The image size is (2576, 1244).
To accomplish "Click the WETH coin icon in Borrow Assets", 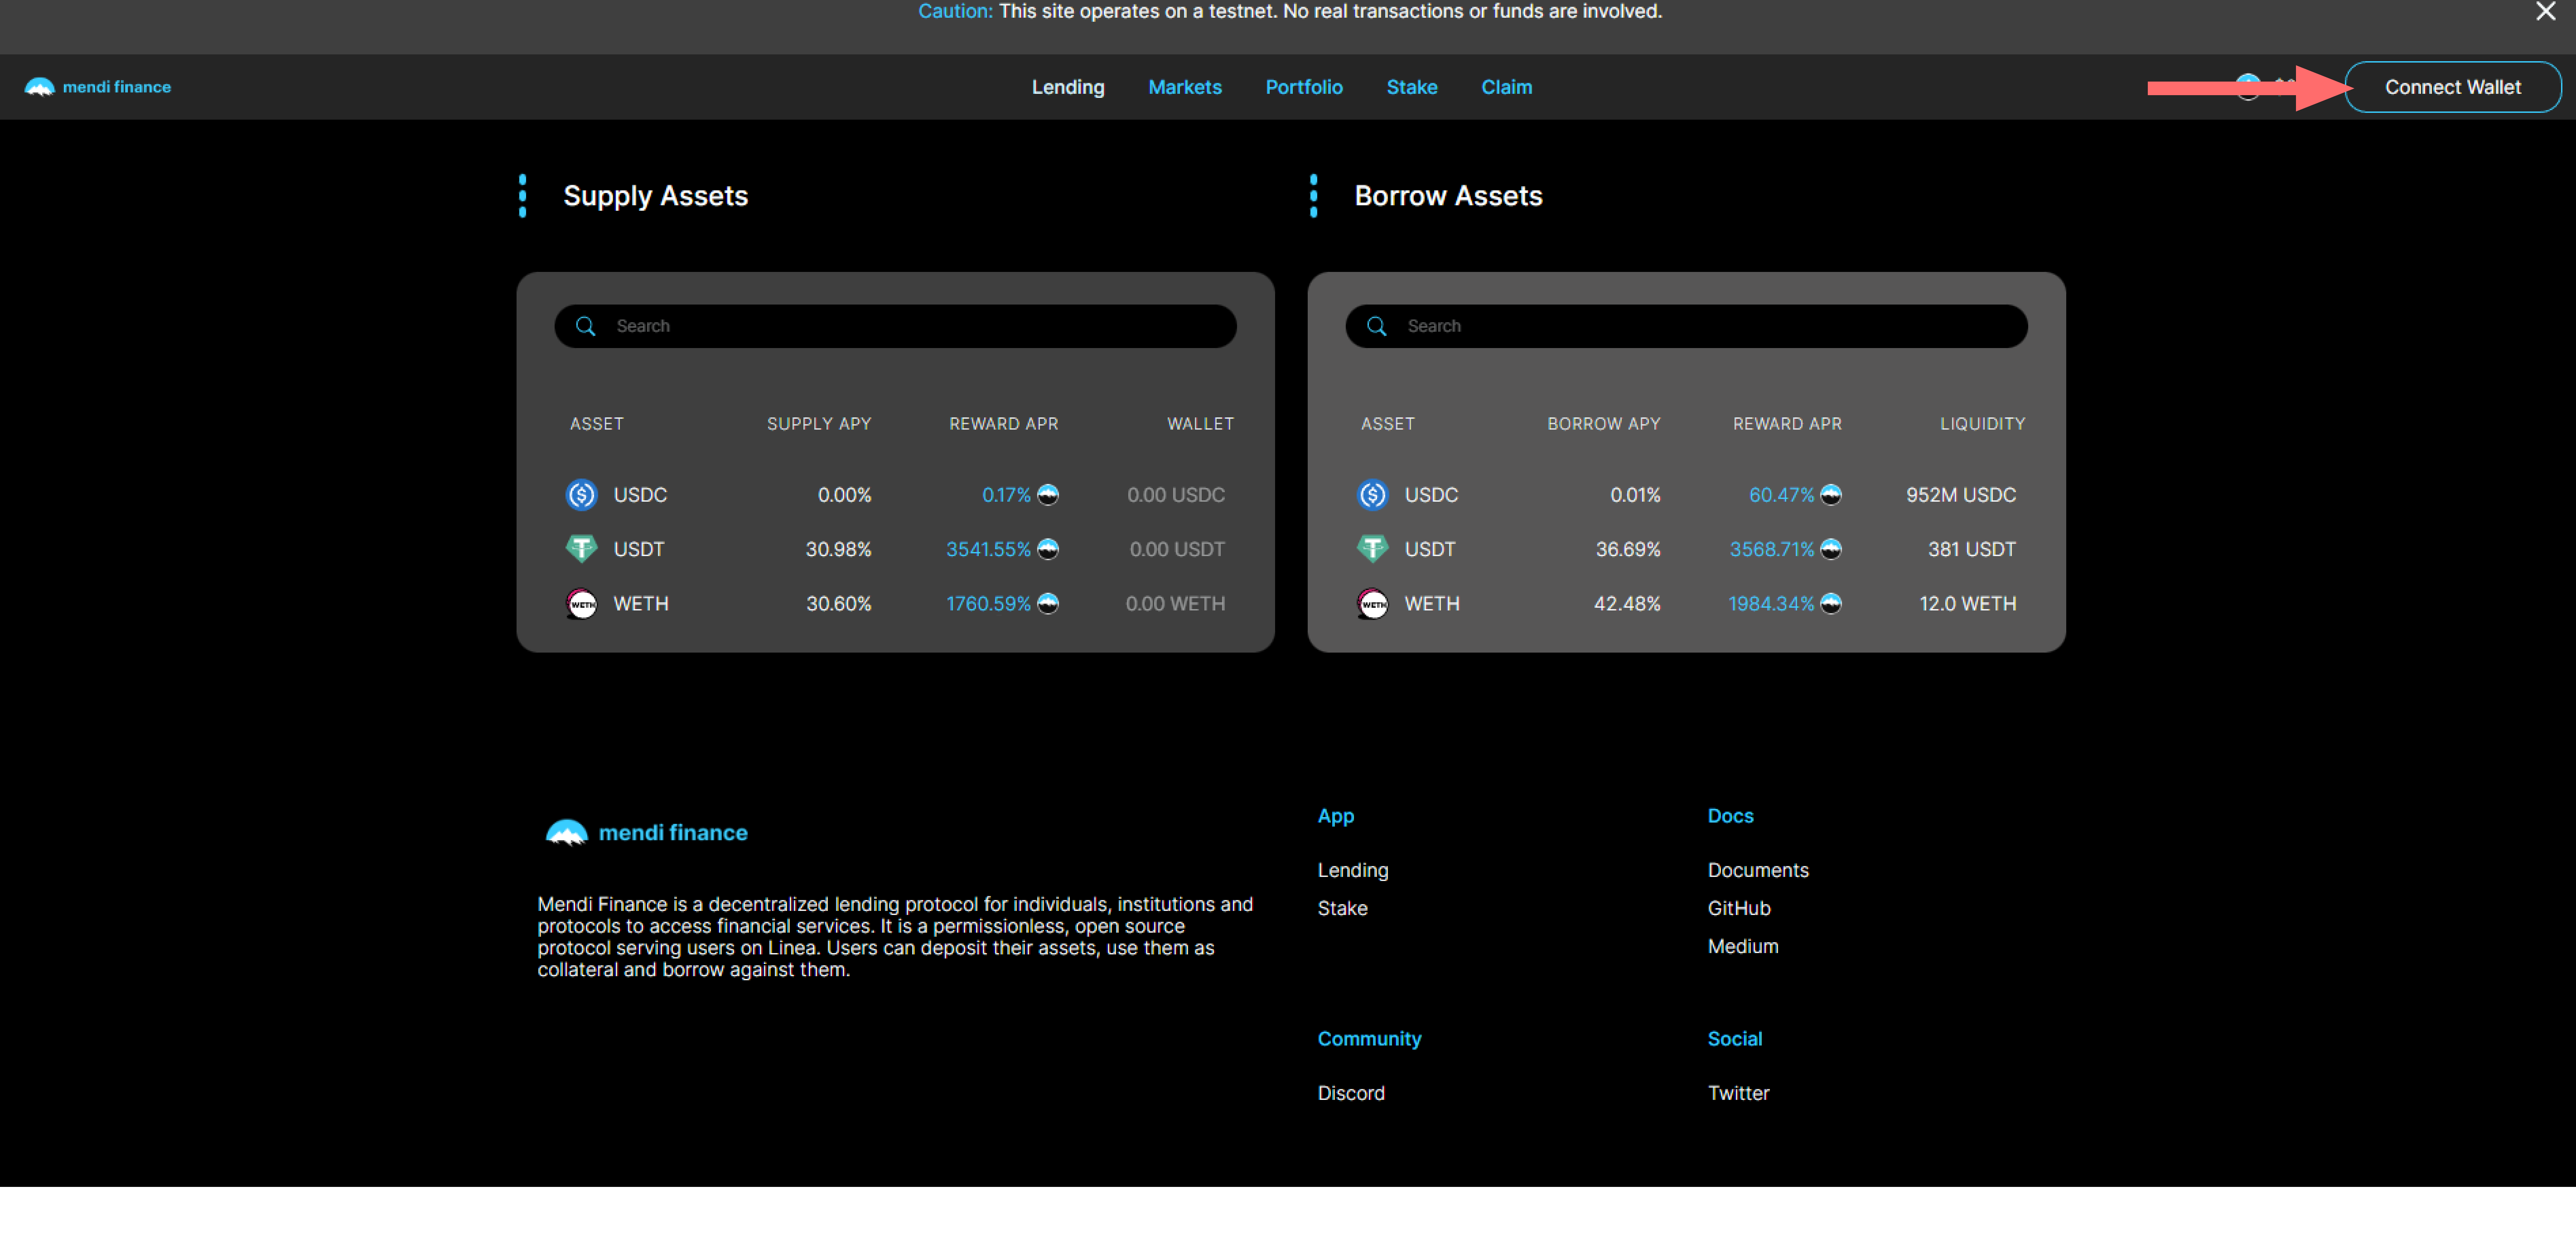I will [x=1373, y=604].
